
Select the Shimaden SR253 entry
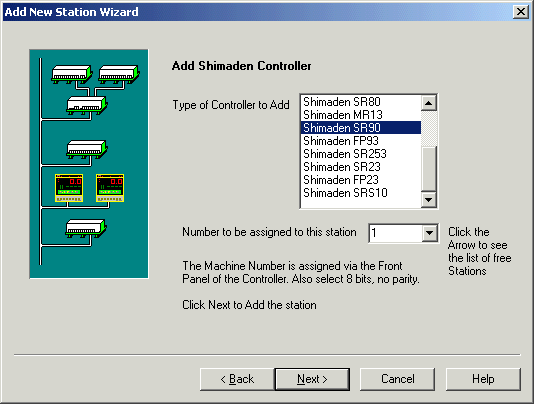[361, 154]
